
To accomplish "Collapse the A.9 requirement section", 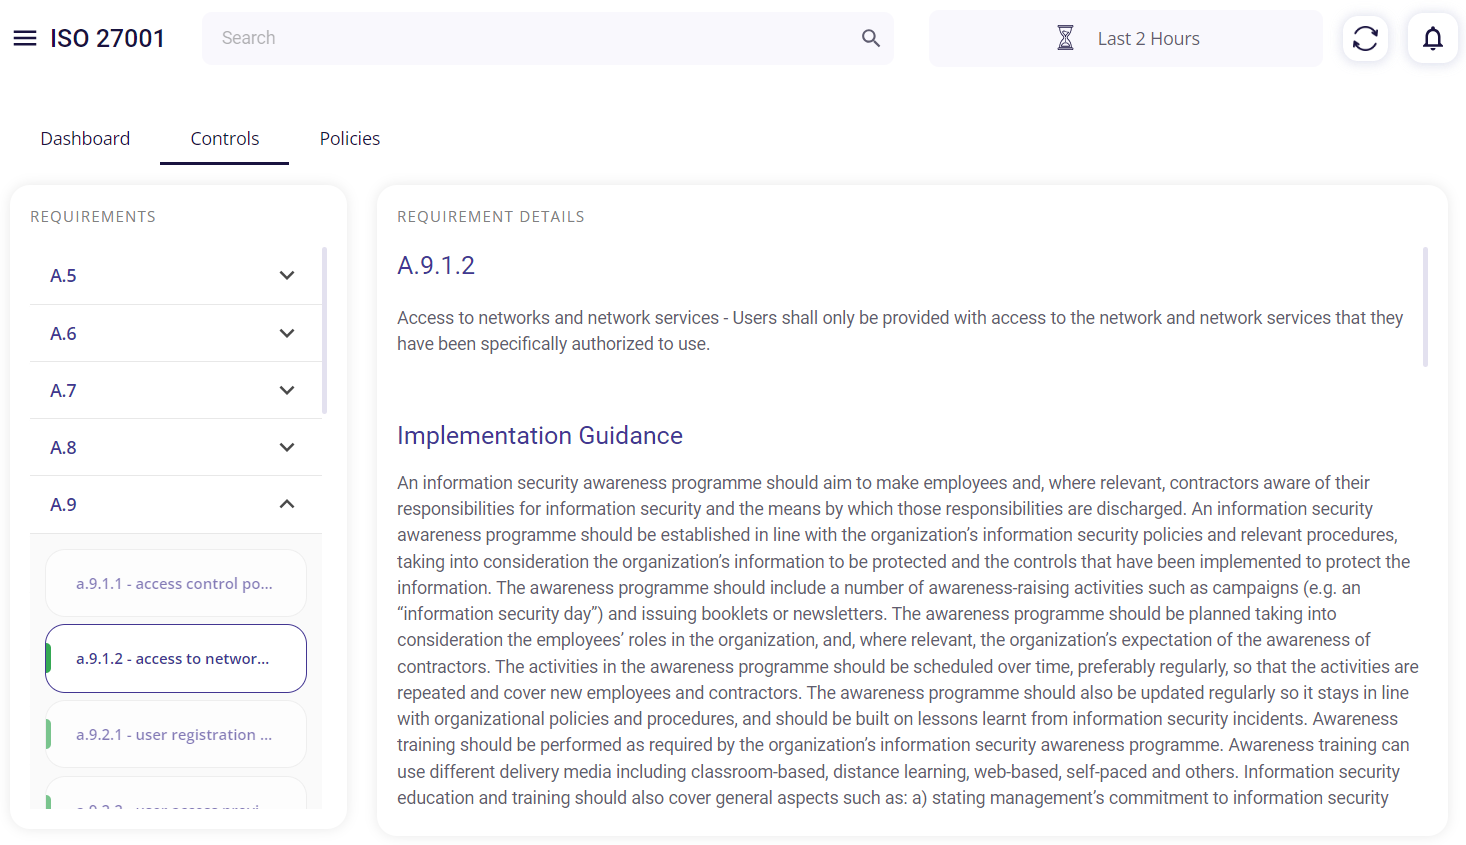I will 176,504.
